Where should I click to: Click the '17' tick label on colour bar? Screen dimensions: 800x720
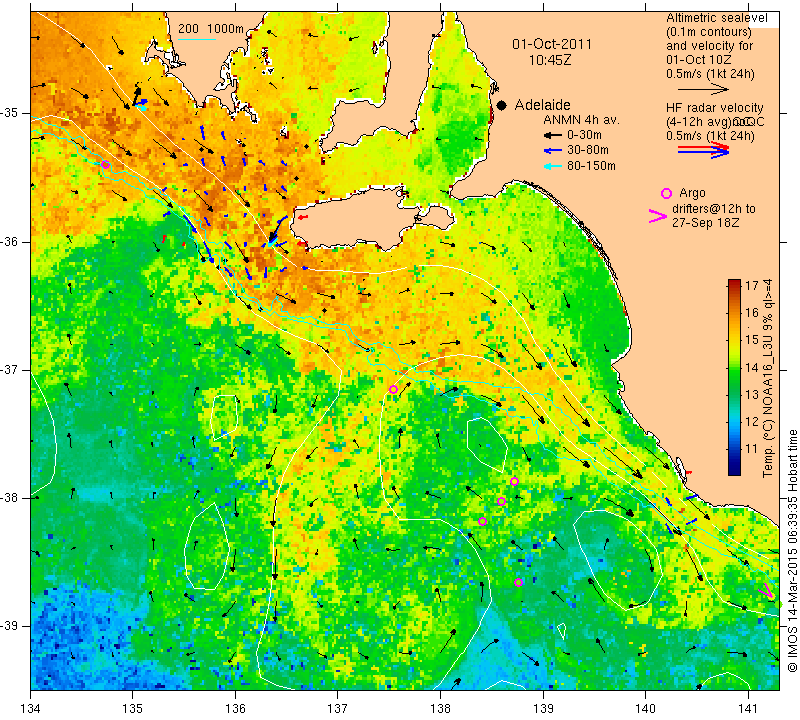pyautogui.click(x=752, y=285)
